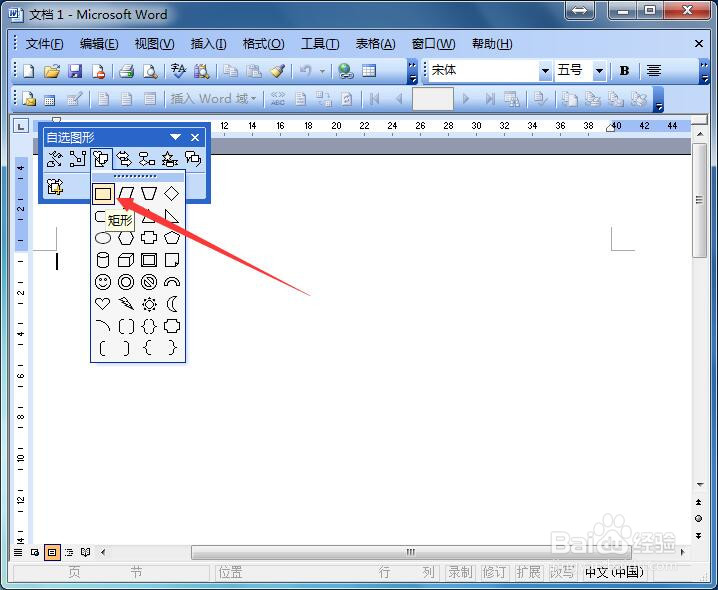The height and width of the screenshot is (590, 718).
Task: Open AutoShapes toolbar options dropdown arrow
Action: tap(175, 137)
